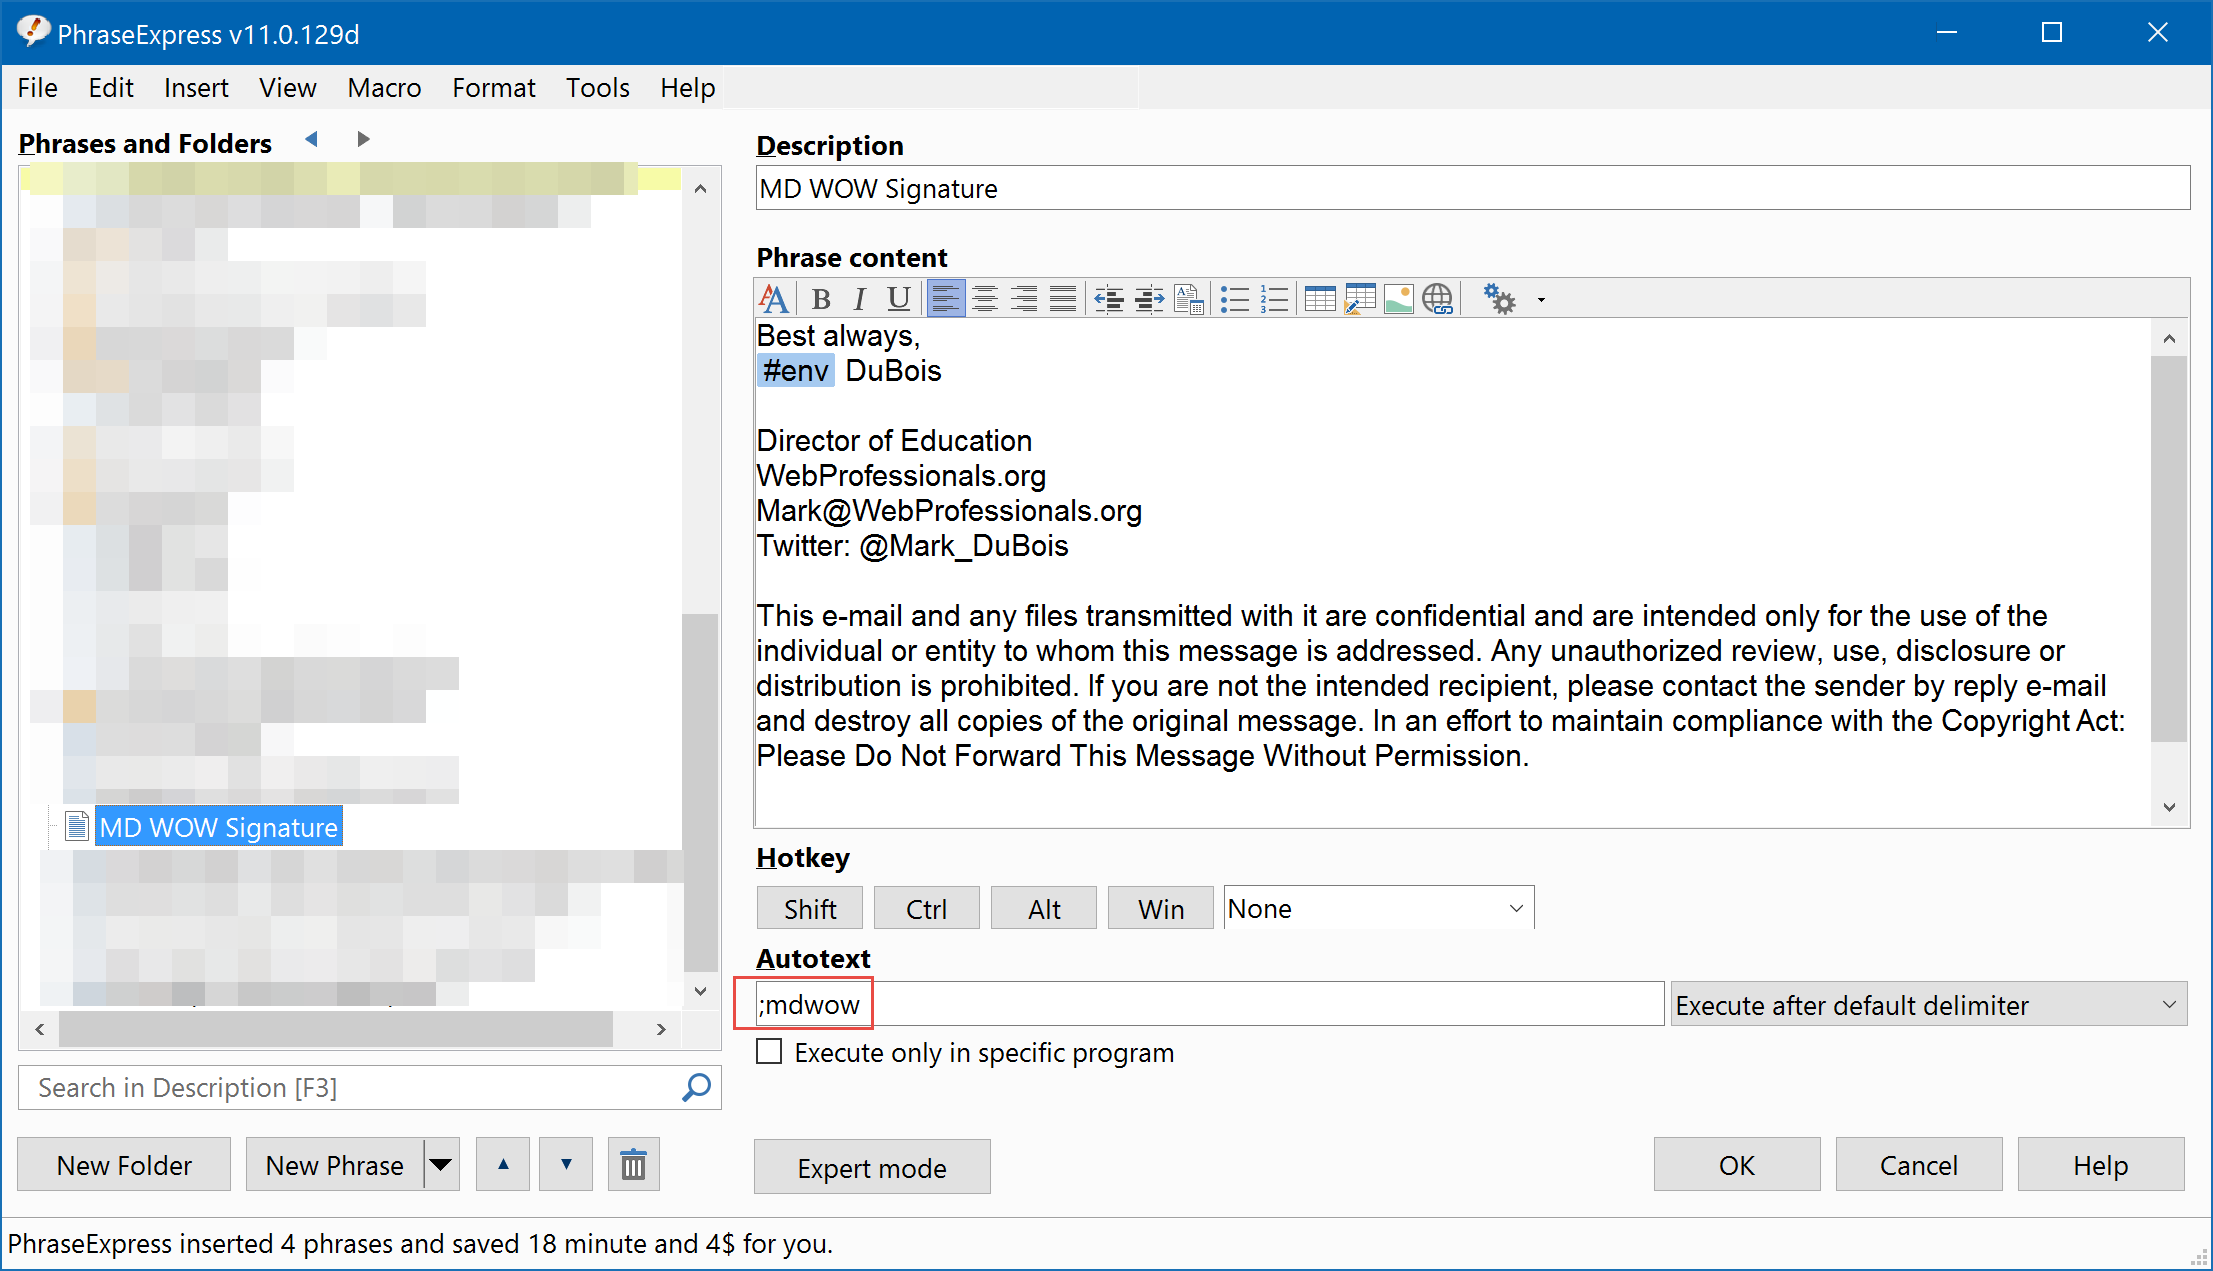Viewport: 2213px width, 1271px height.
Task: Toggle italic formatting
Action: click(859, 299)
